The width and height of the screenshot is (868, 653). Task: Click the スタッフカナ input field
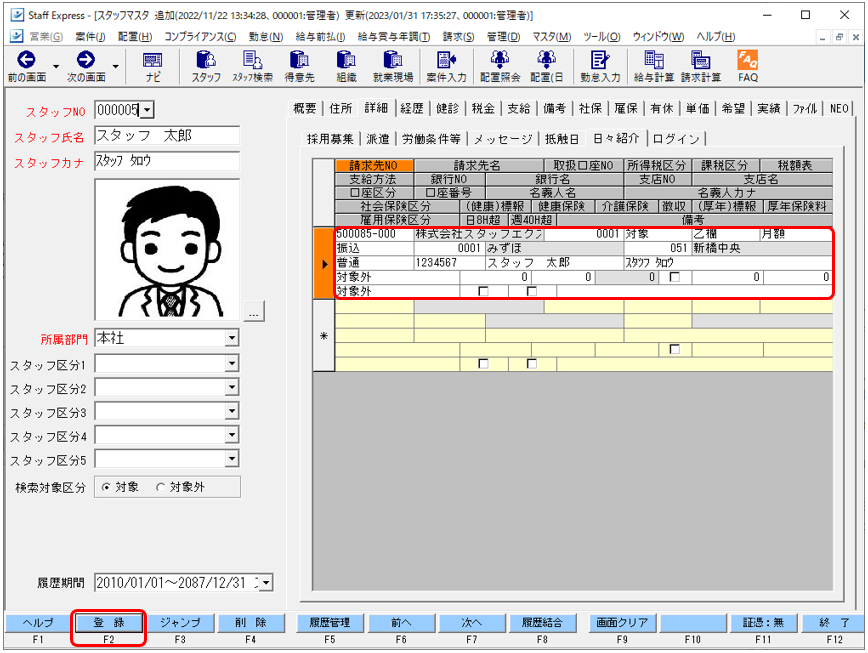167,161
